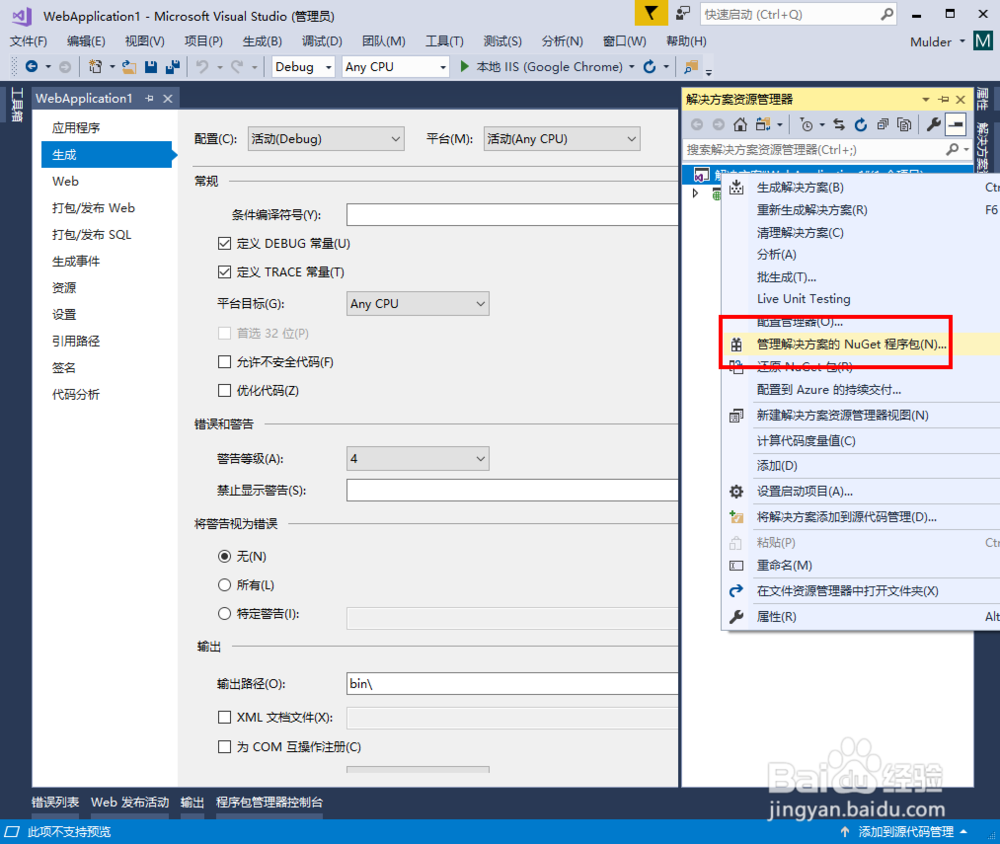Viewport: 1000px width, 844px height.
Task: Collapse all items in Solution Explorer
Action: (x=884, y=124)
